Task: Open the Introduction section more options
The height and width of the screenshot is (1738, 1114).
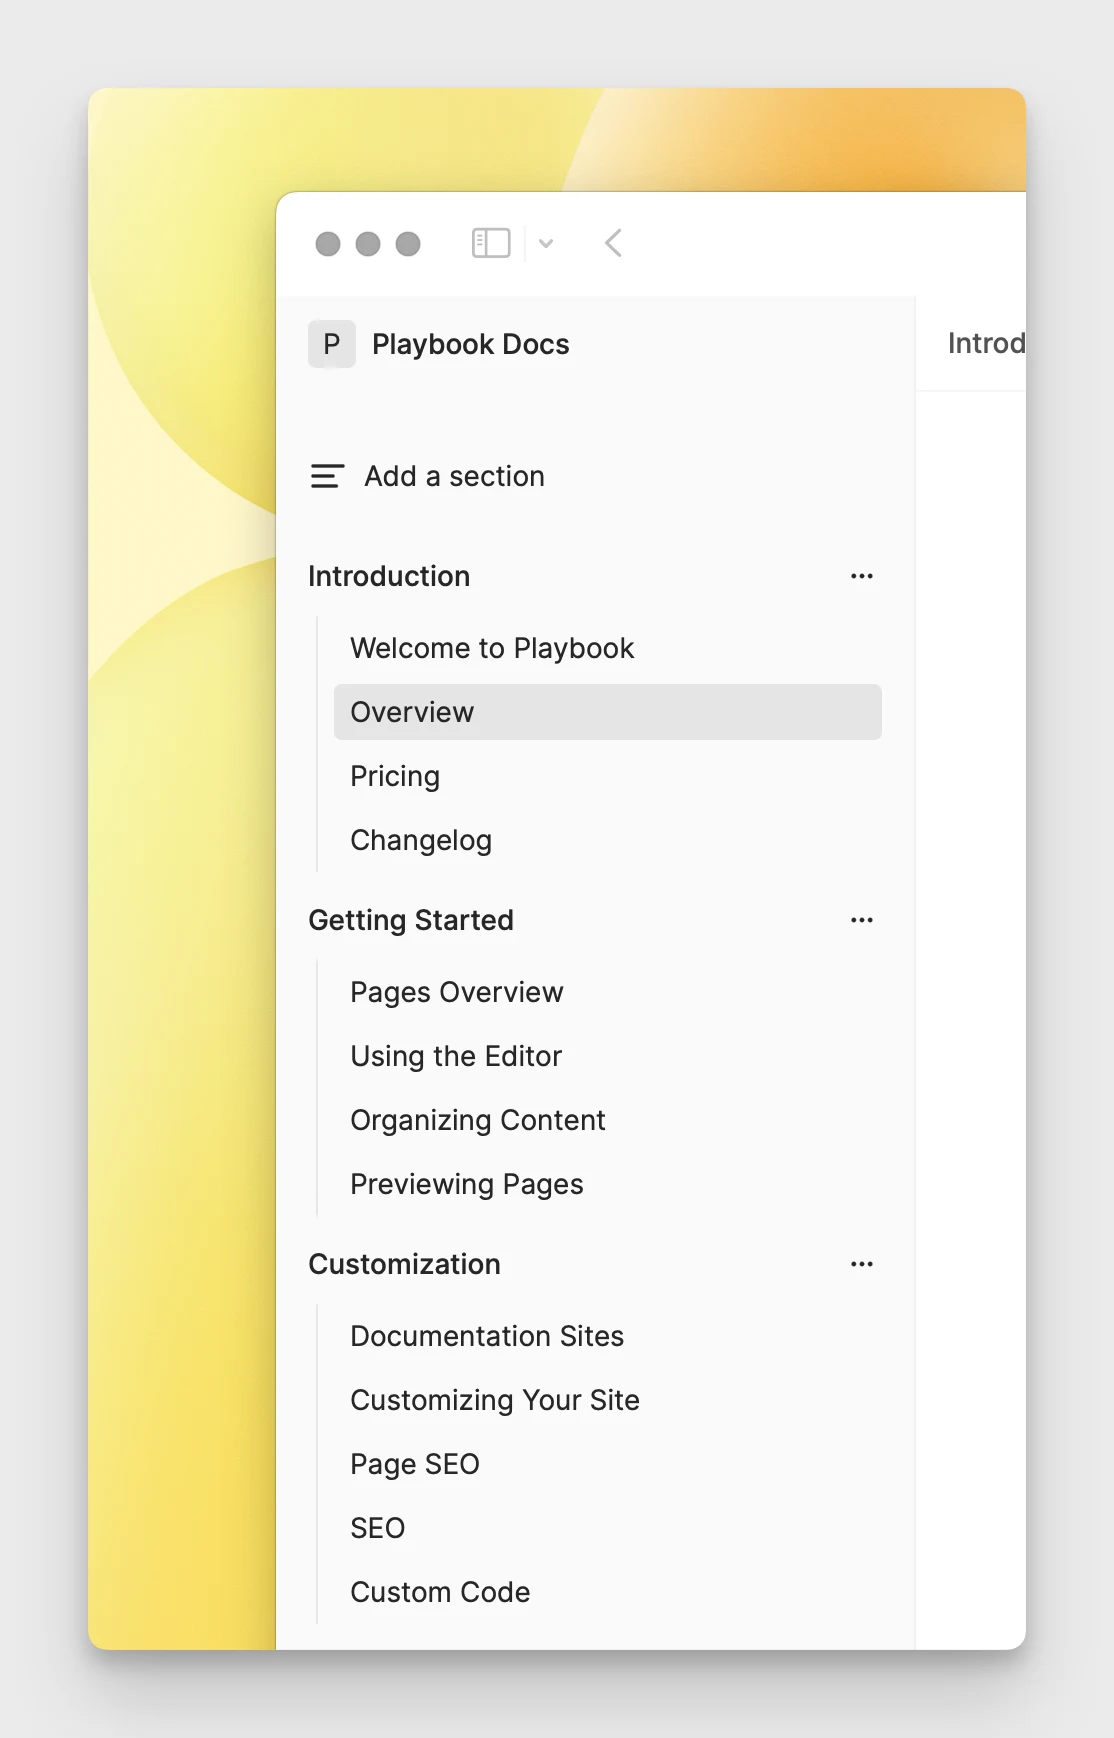Action: coord(862,576)
